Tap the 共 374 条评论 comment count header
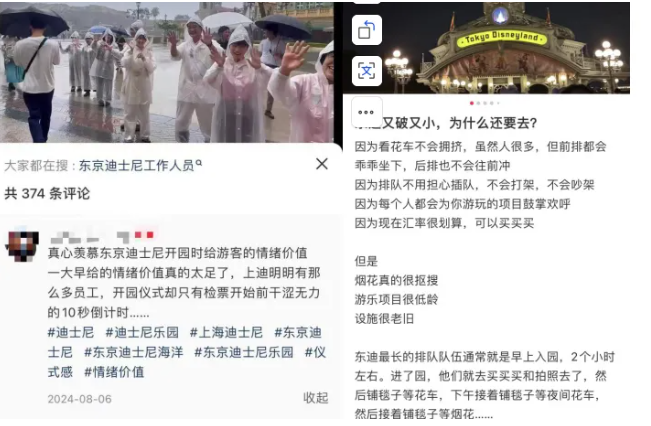 tap(47, 193)
